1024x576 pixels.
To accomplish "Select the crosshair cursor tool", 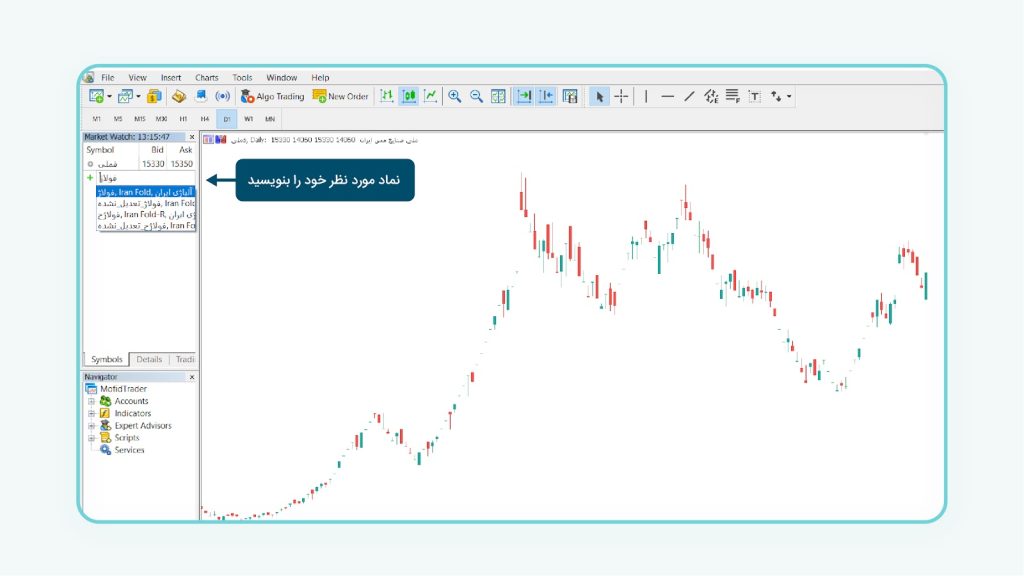I will coord(621,96).
